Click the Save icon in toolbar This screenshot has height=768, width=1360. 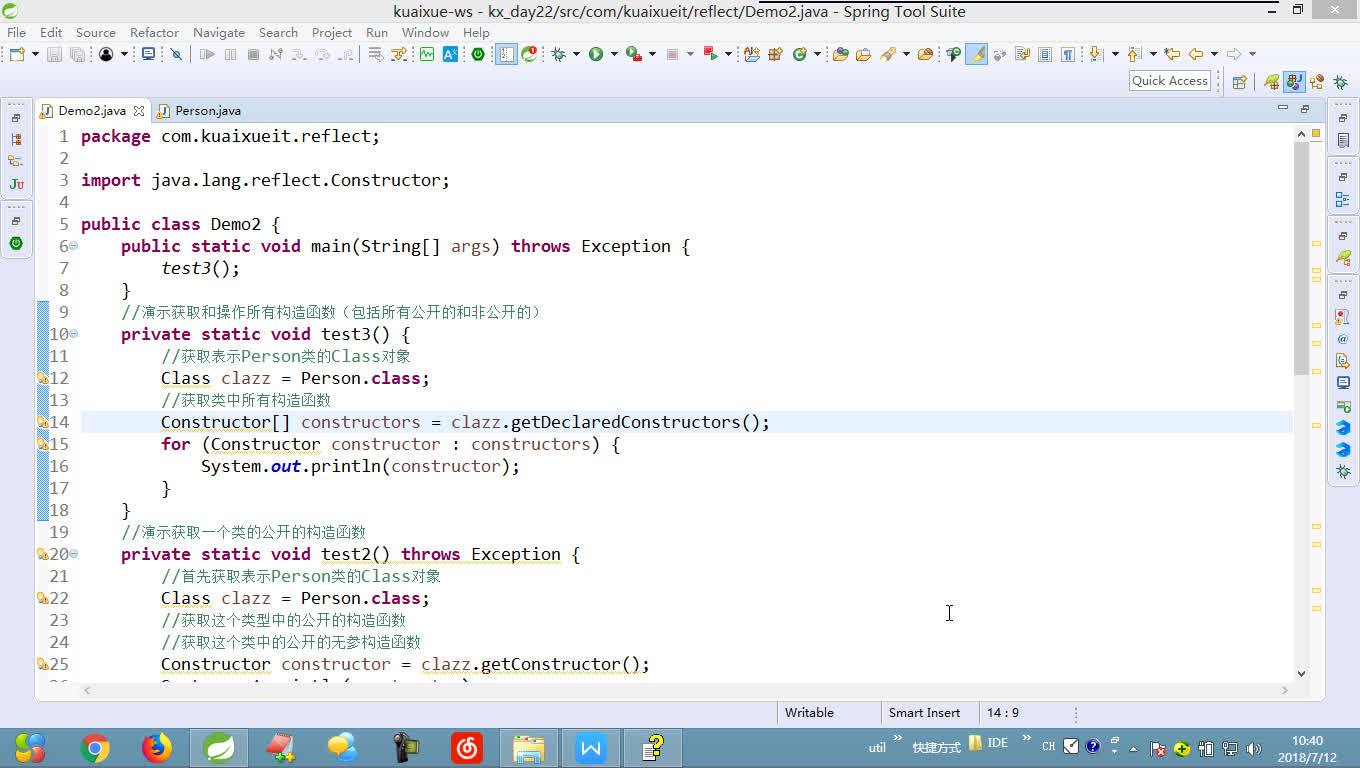54,54
